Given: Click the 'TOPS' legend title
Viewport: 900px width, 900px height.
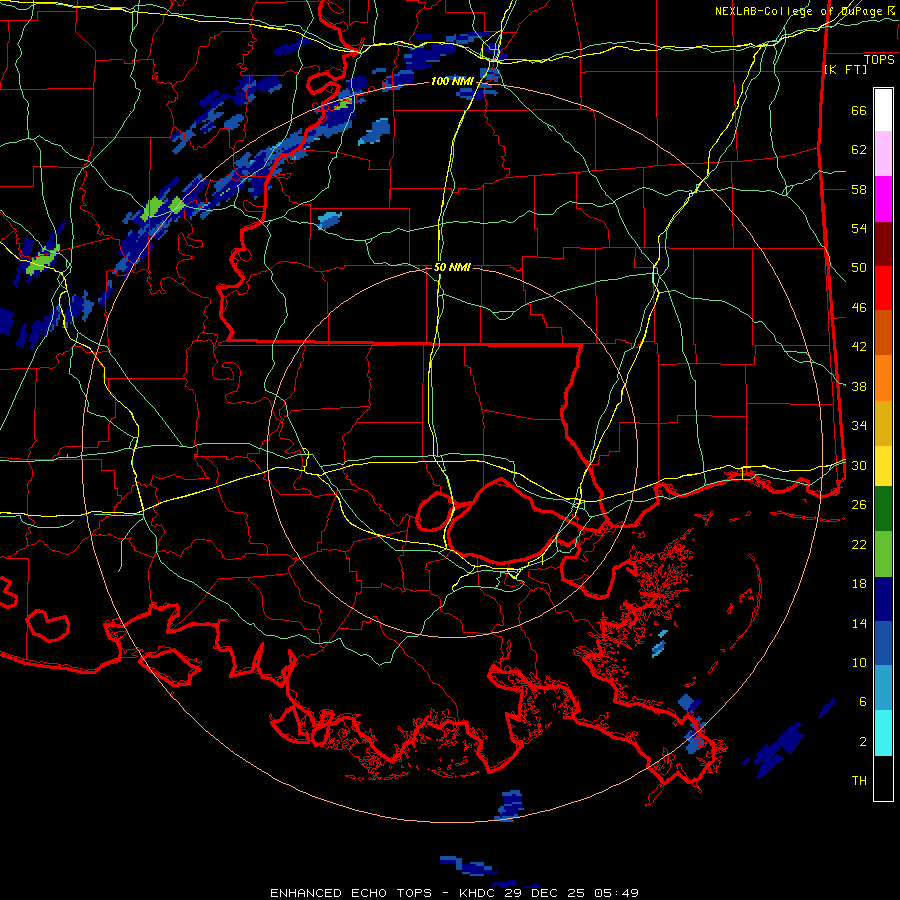Looking at the screenshot, I should [879, 60].
